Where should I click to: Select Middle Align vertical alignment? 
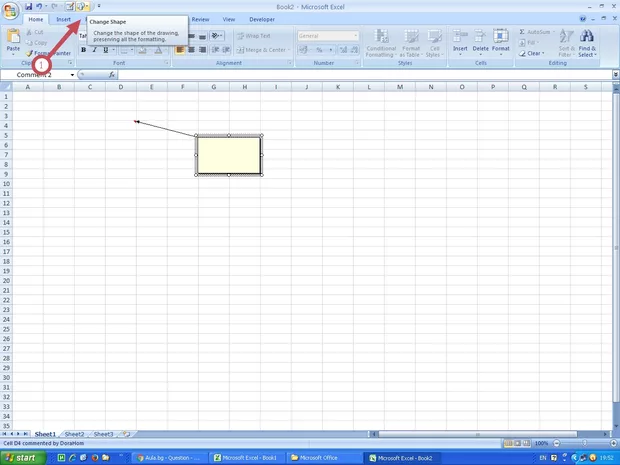tap(191, 36)
